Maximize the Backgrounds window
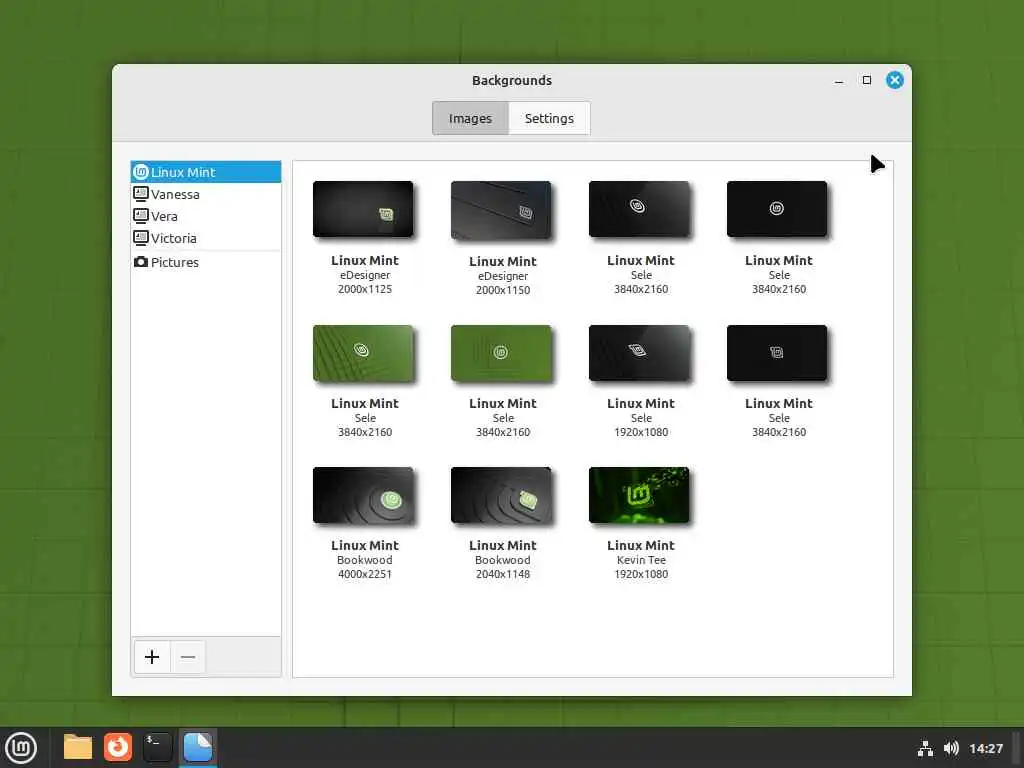The height and width of the screenshot is (768, 1024). 867,80
